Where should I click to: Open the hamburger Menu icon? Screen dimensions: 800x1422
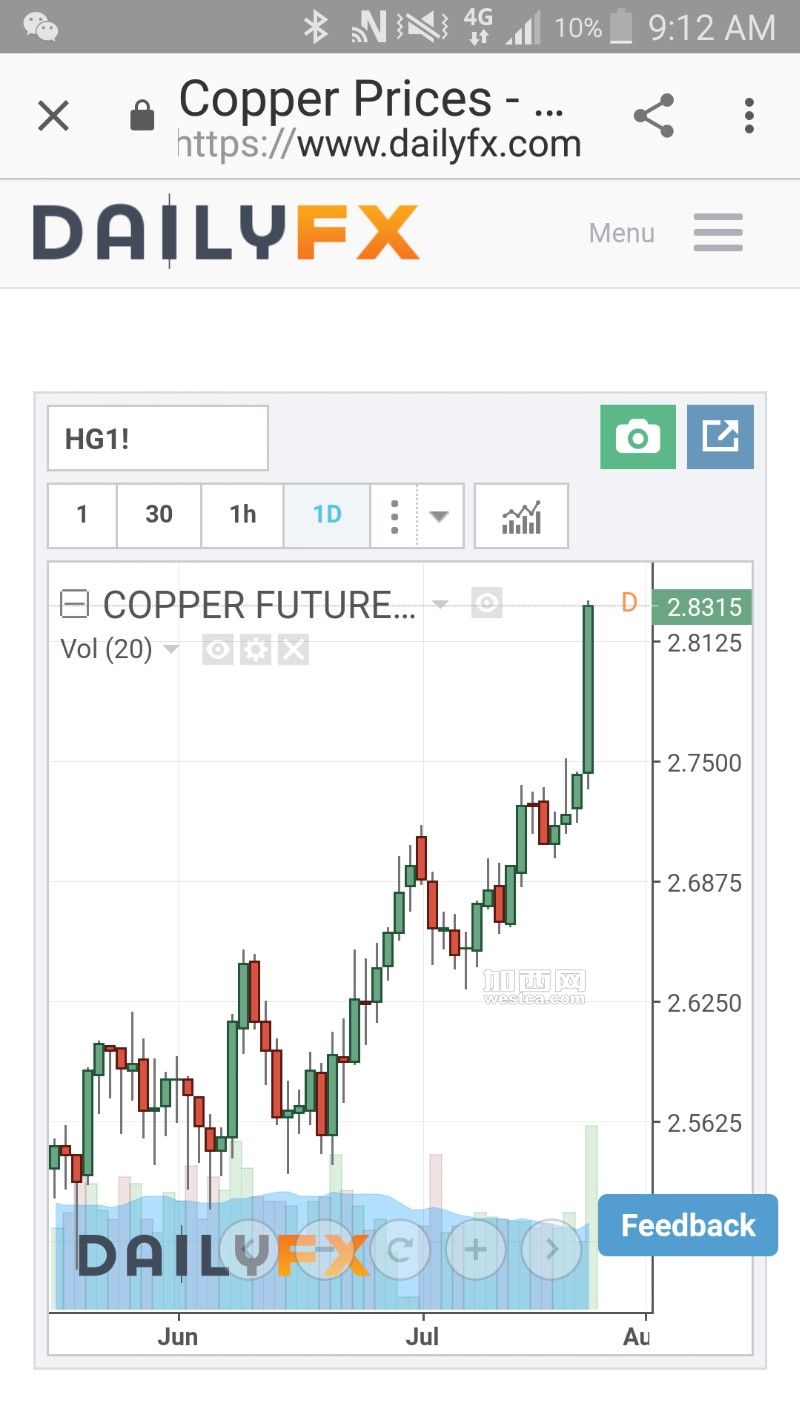point(718,233)
